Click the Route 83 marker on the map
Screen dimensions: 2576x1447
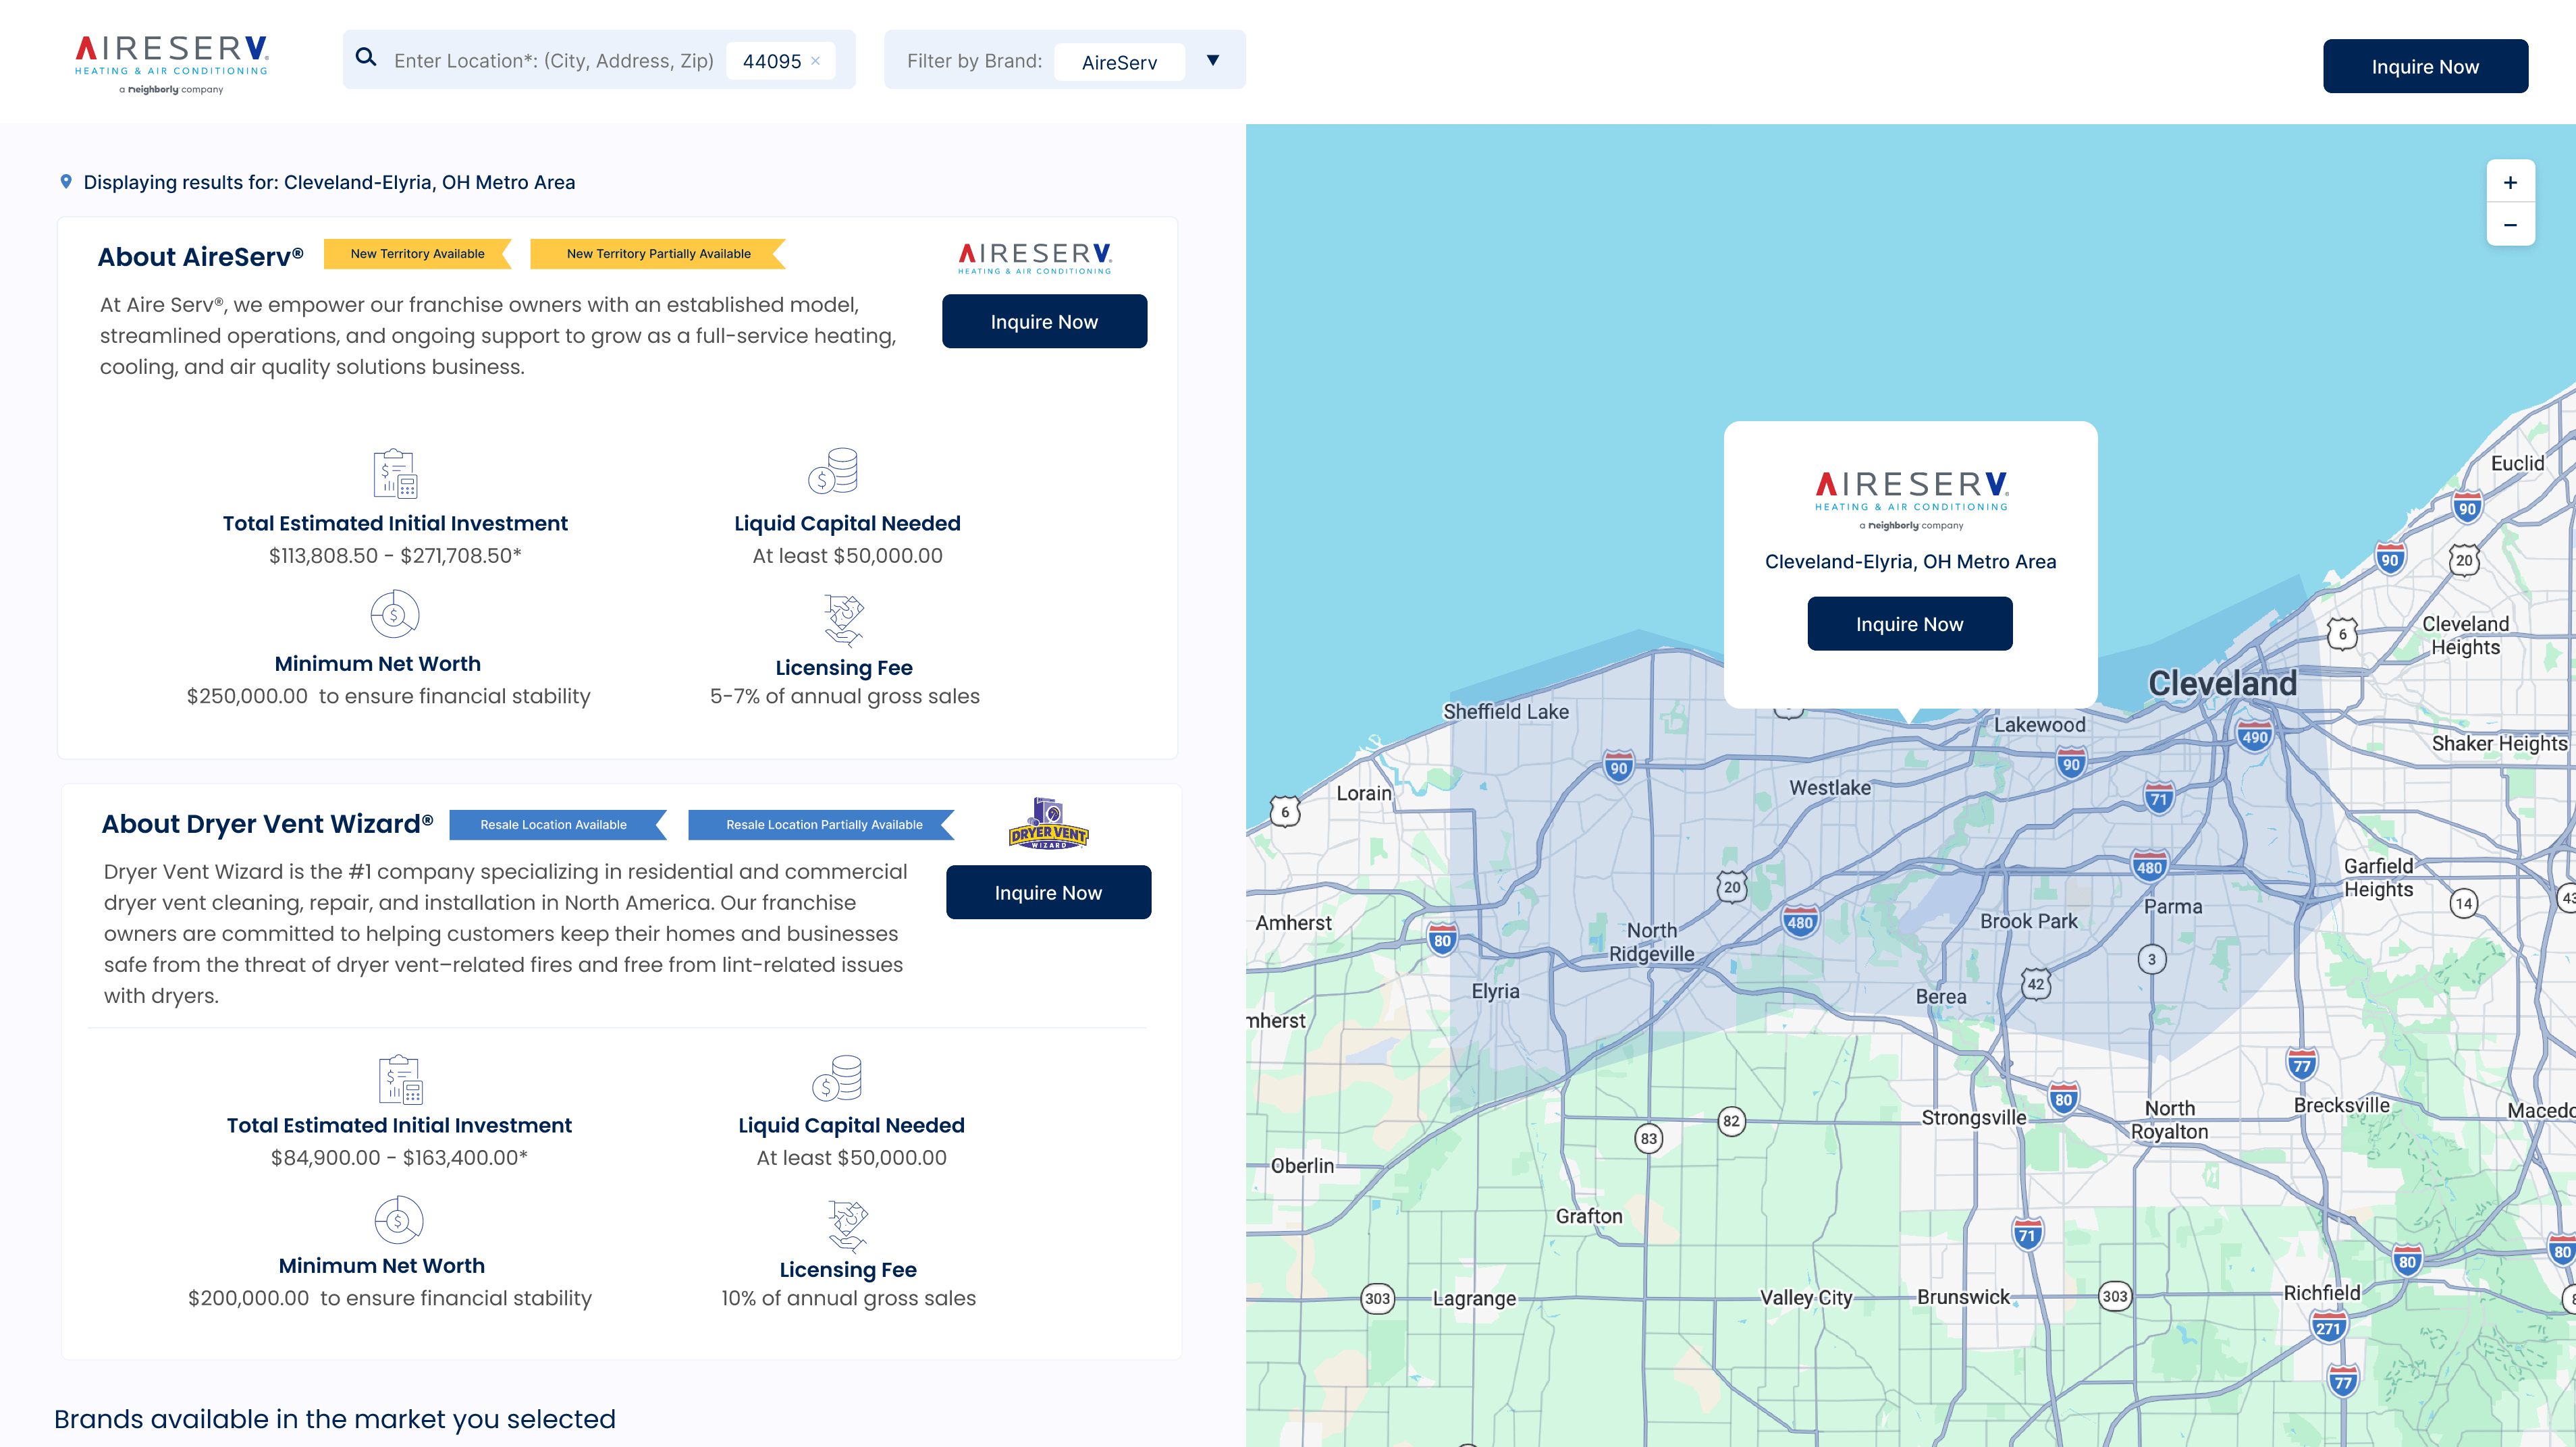click(x=1649, y=1138)
